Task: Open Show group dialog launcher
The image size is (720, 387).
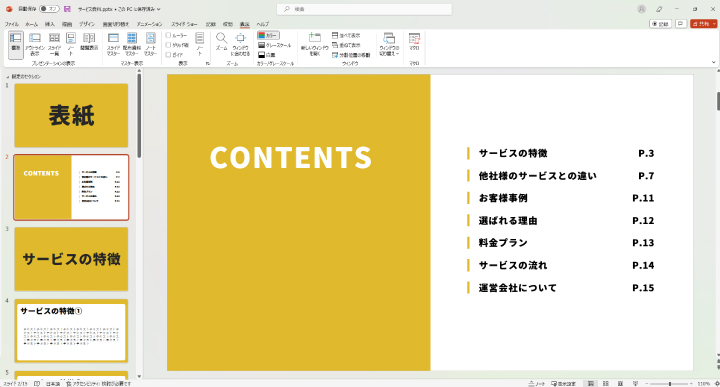Action: coord(208,63)
